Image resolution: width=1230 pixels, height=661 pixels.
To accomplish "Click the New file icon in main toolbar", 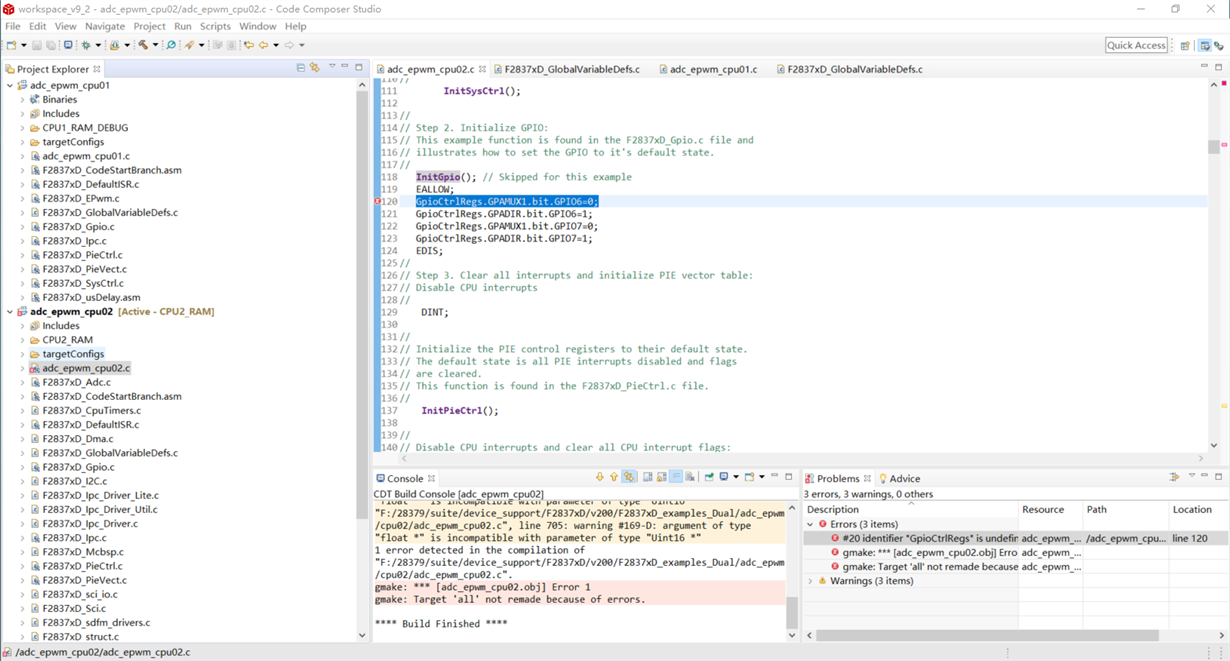I will 11,45.
